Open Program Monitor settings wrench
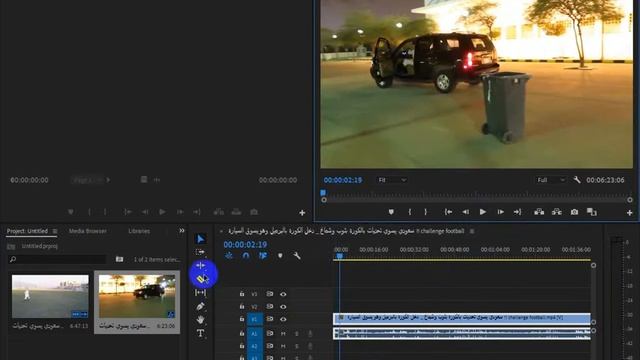 pyautogui.click(x=577, y=180)
